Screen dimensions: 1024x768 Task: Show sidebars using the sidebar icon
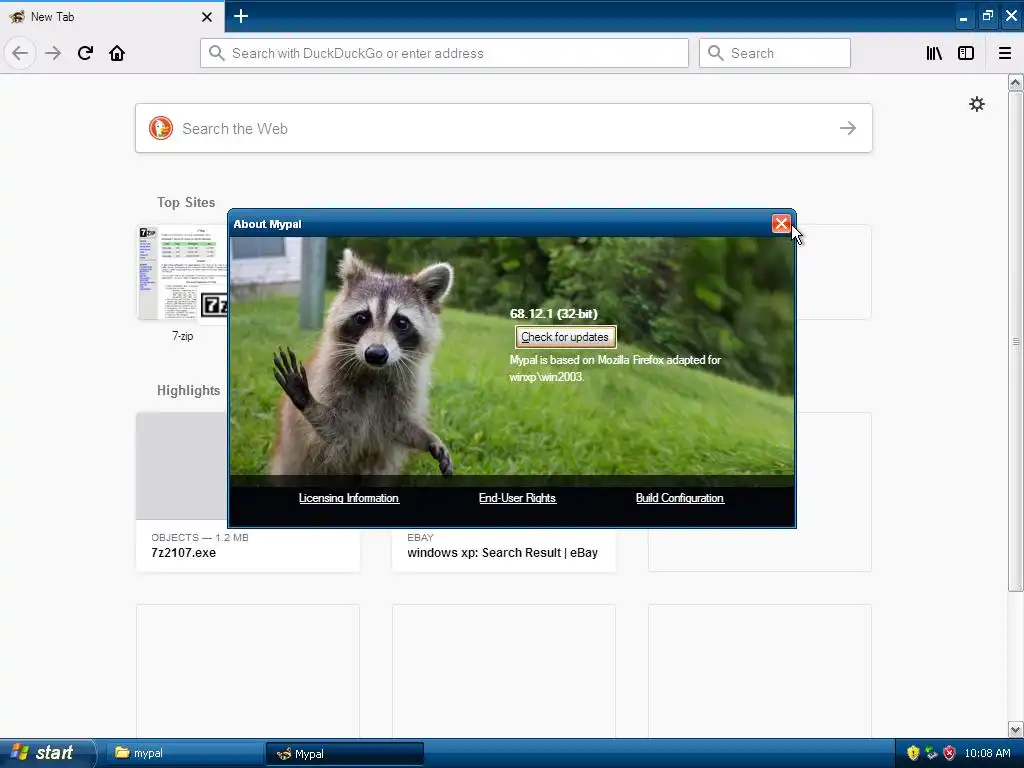966,53
